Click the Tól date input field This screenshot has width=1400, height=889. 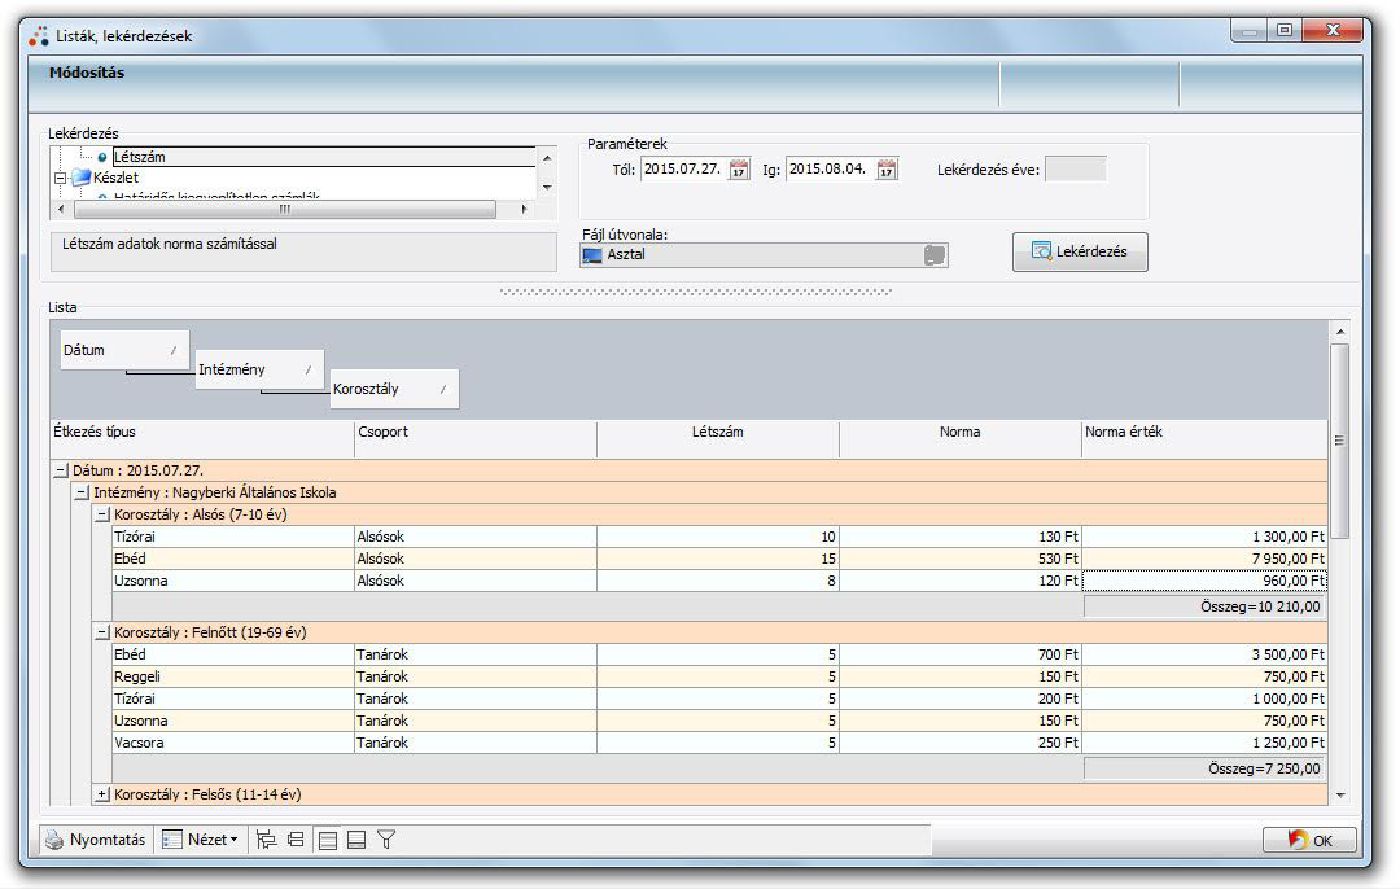pos(683,169)
